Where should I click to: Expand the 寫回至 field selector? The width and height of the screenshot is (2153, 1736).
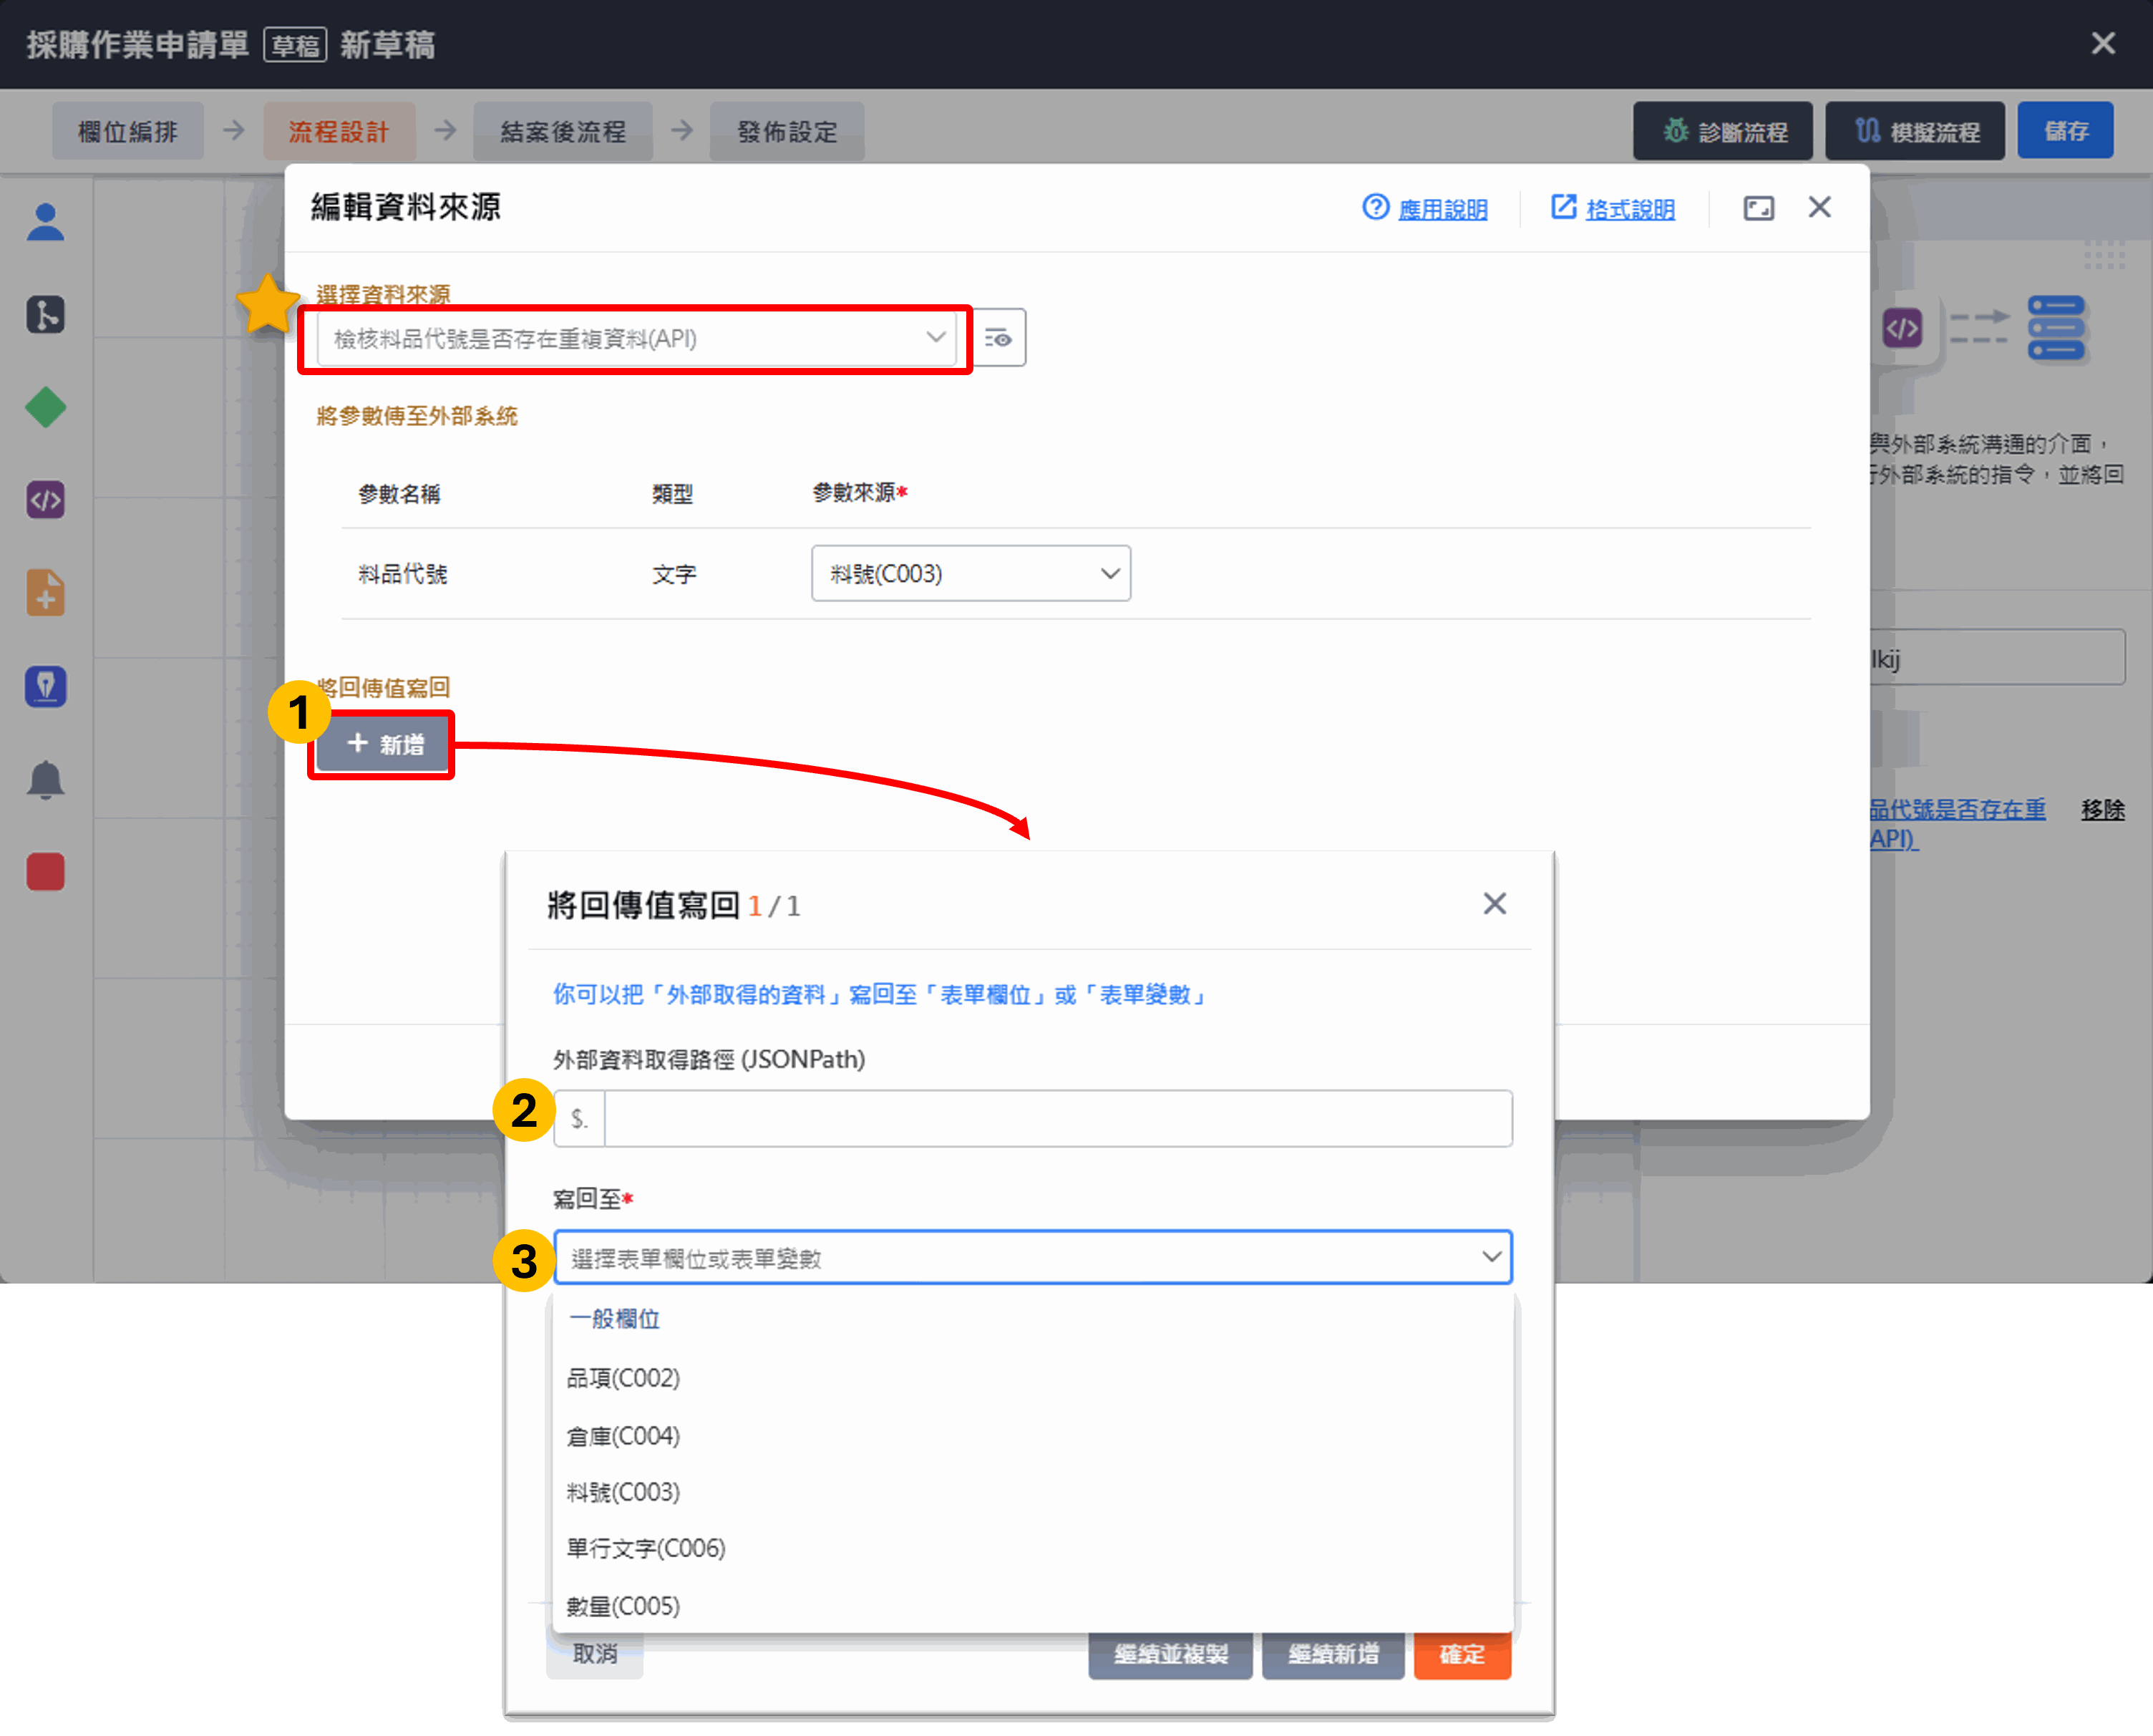pyautogui.click(x=1032, y=1257)
